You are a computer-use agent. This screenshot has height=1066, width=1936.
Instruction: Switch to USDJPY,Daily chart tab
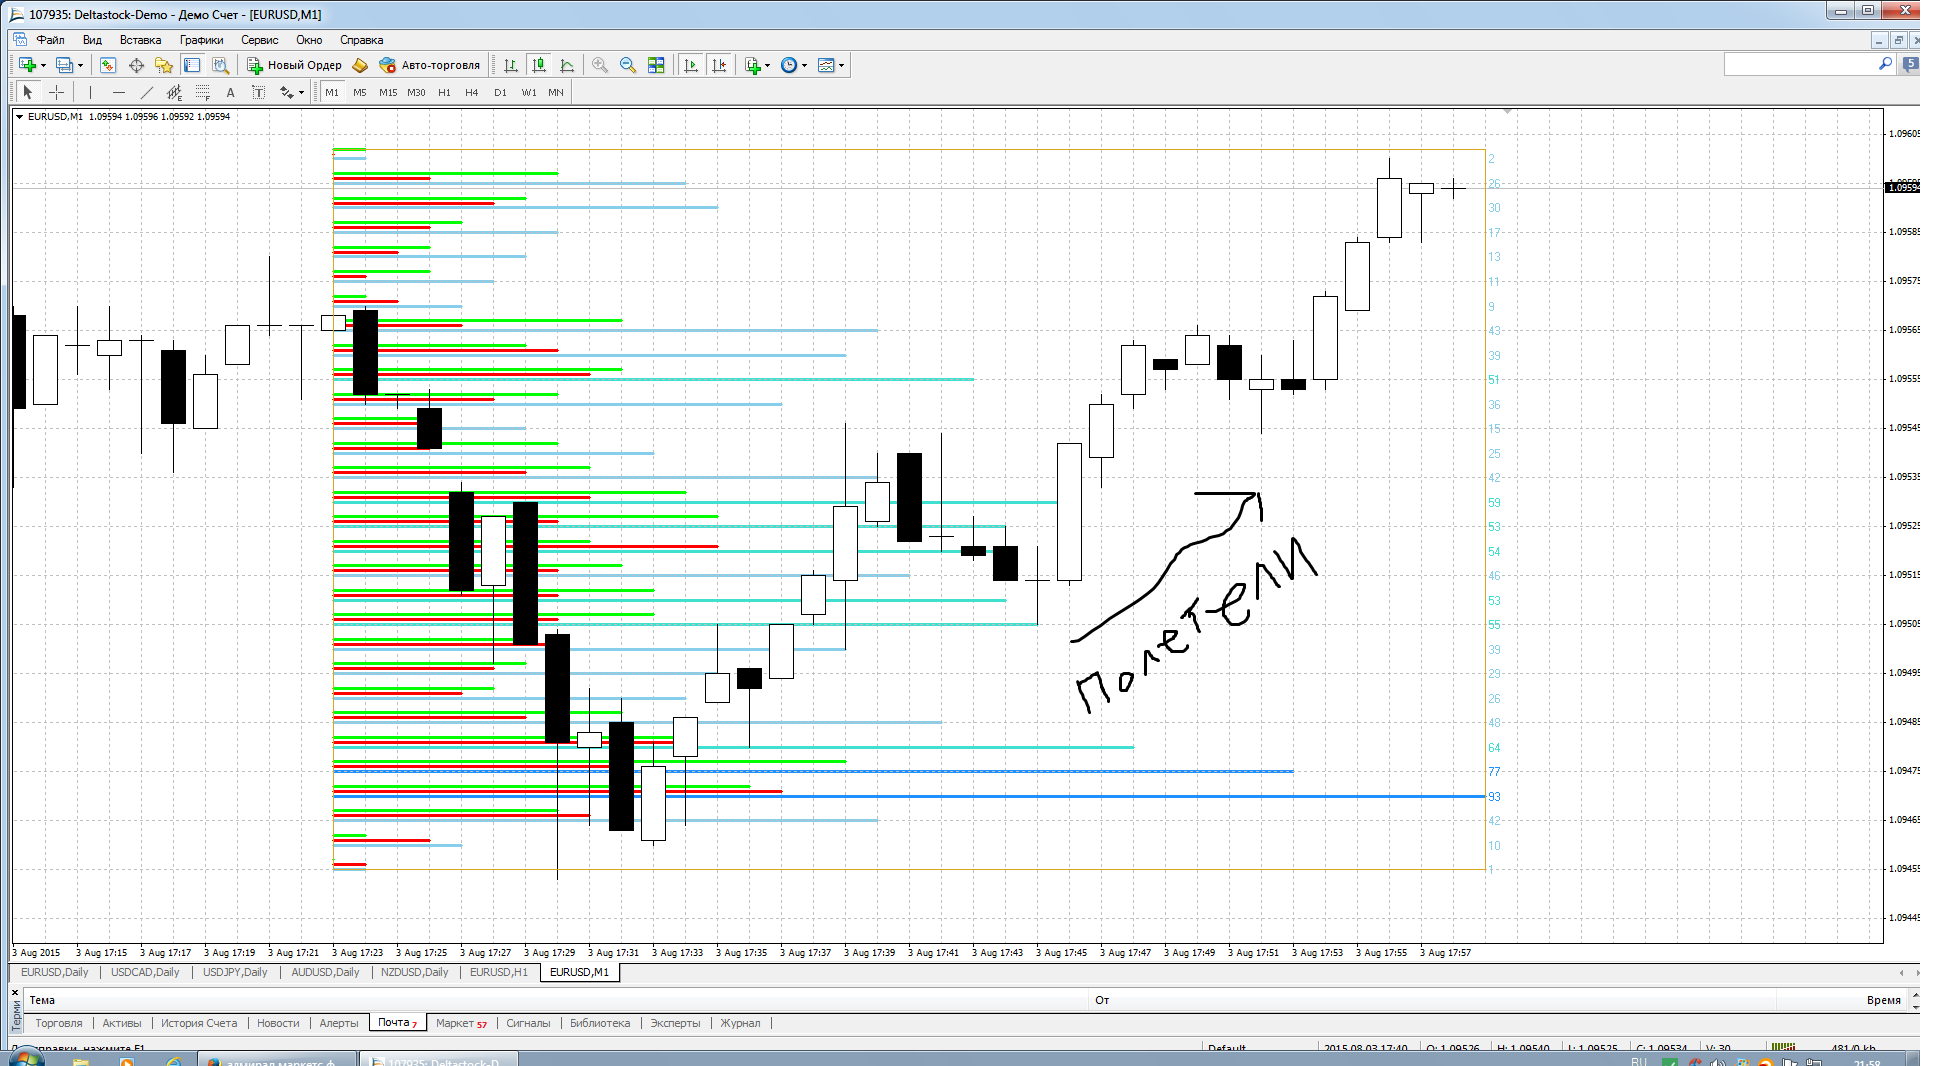point(235,972)
